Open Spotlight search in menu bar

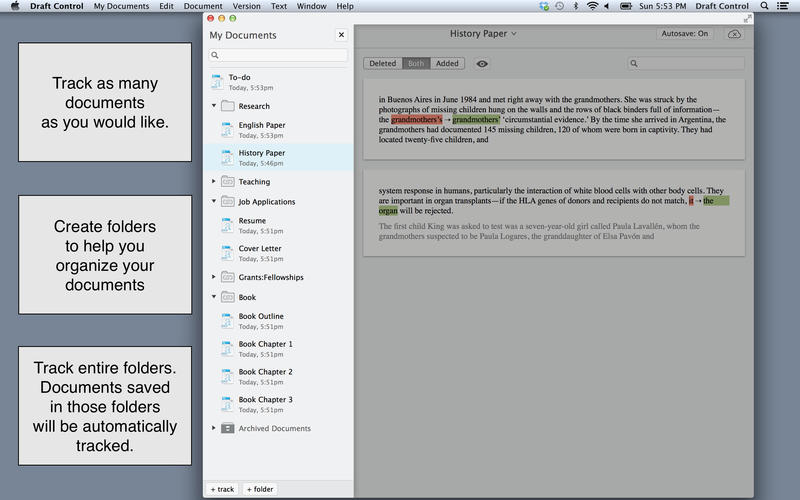point(765,6)
